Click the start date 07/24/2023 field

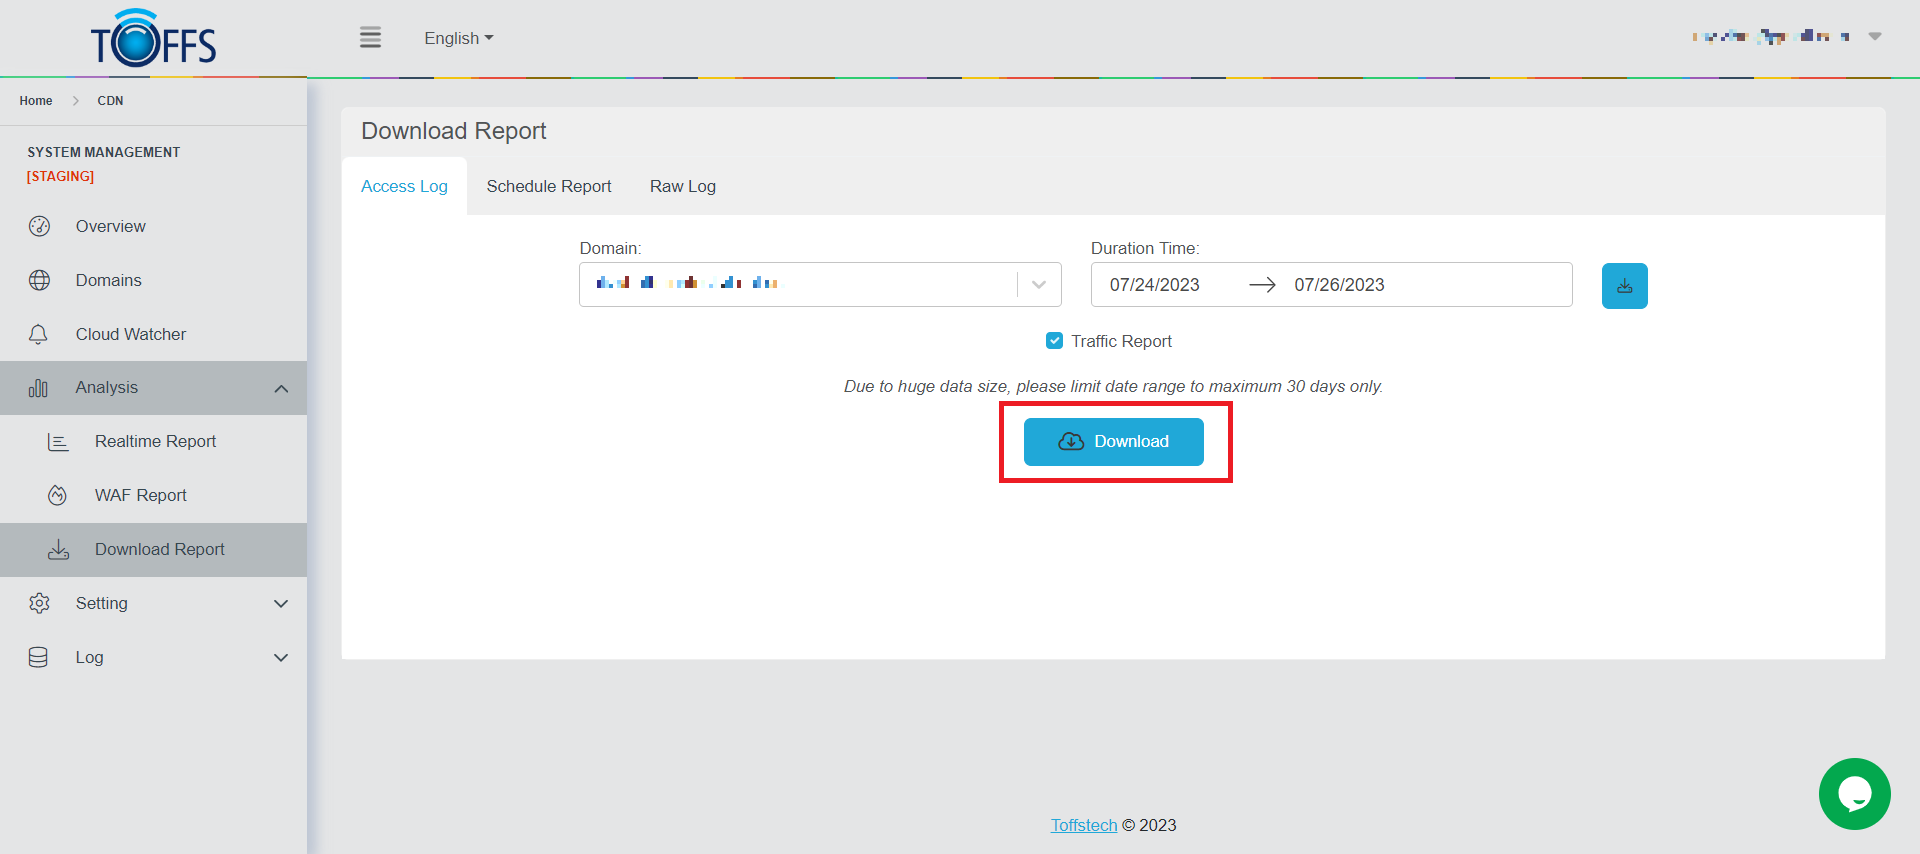click(x=1154, y=285)
